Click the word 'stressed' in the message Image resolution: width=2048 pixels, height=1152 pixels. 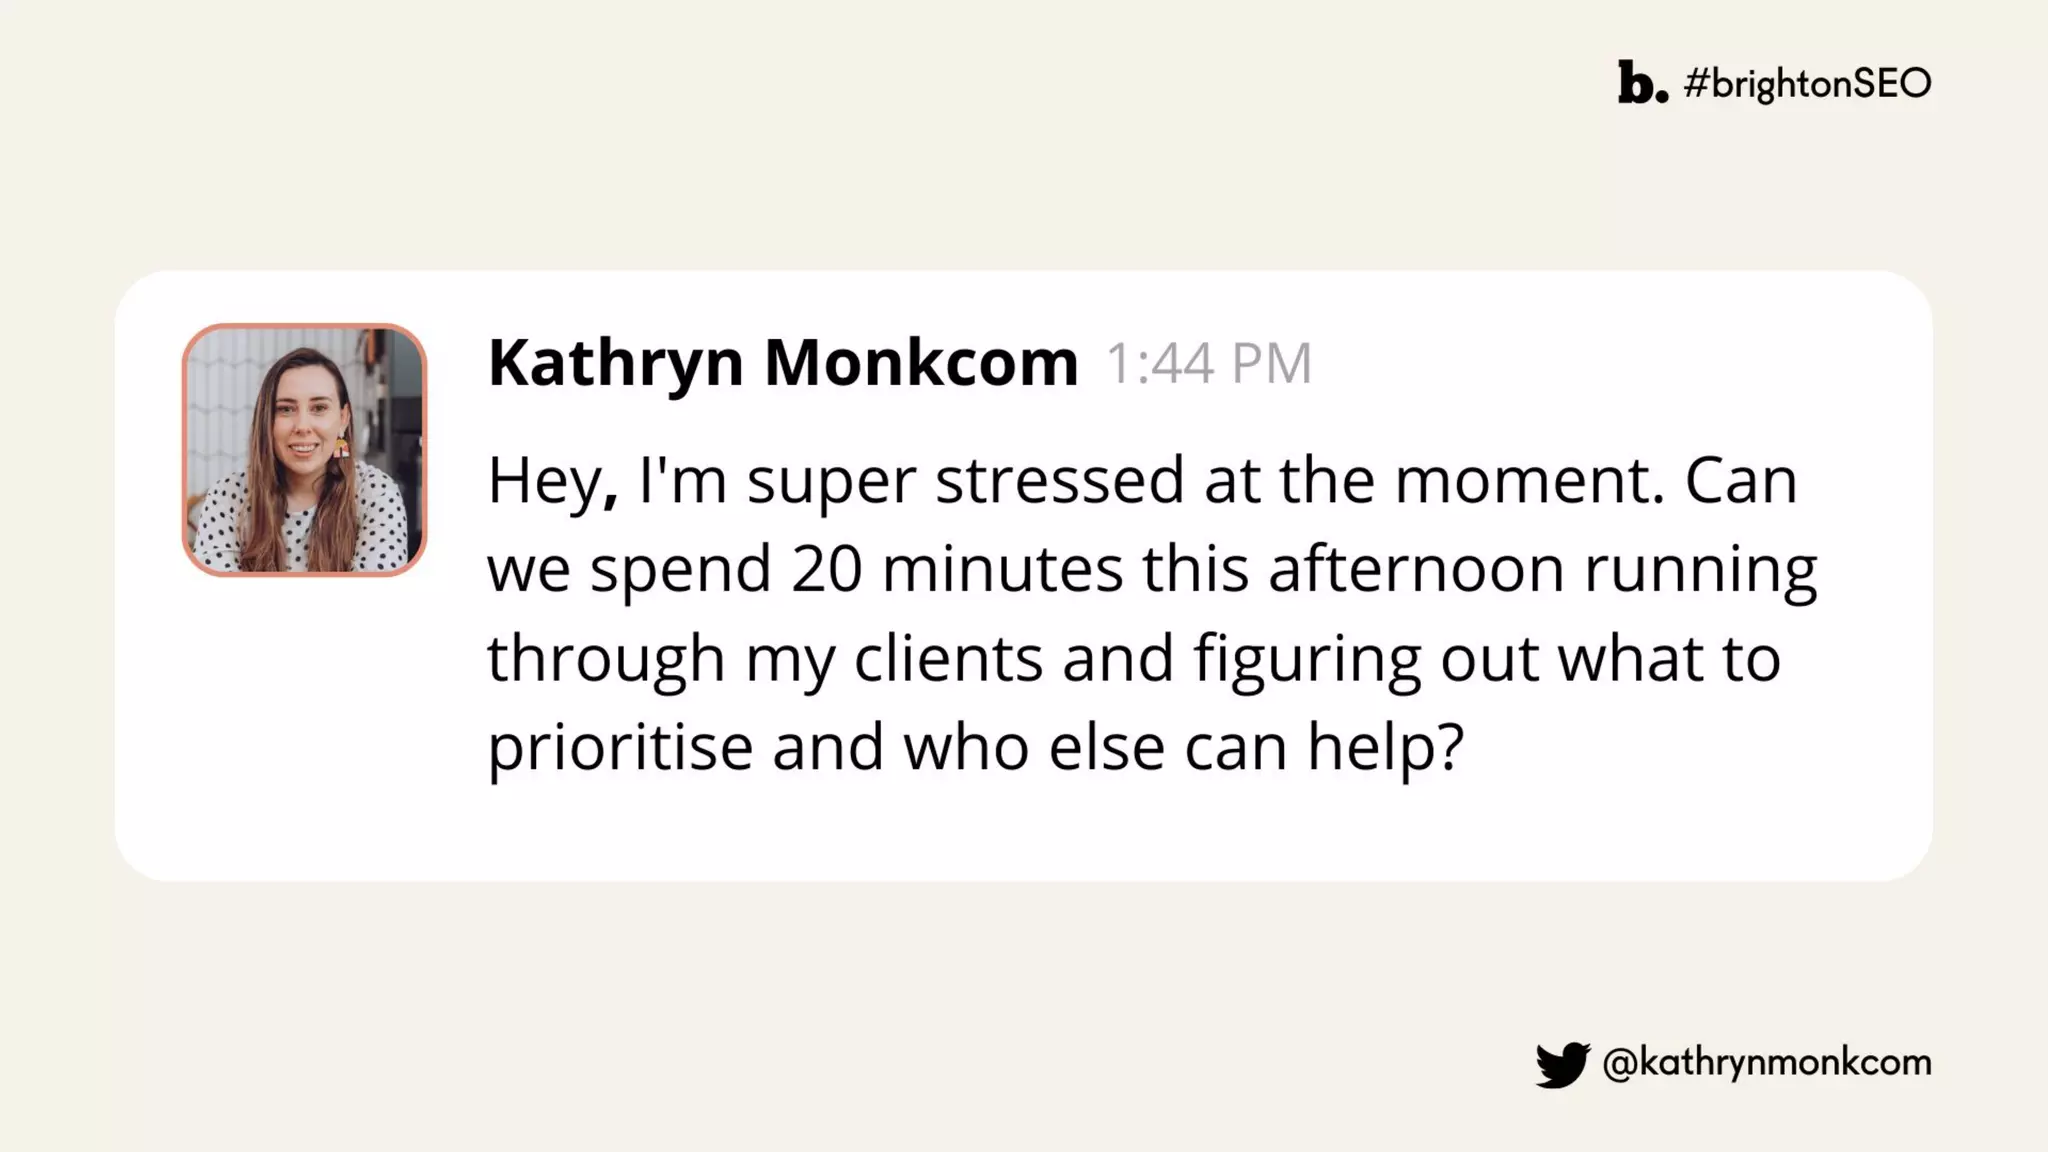[x=1059, y=480]
